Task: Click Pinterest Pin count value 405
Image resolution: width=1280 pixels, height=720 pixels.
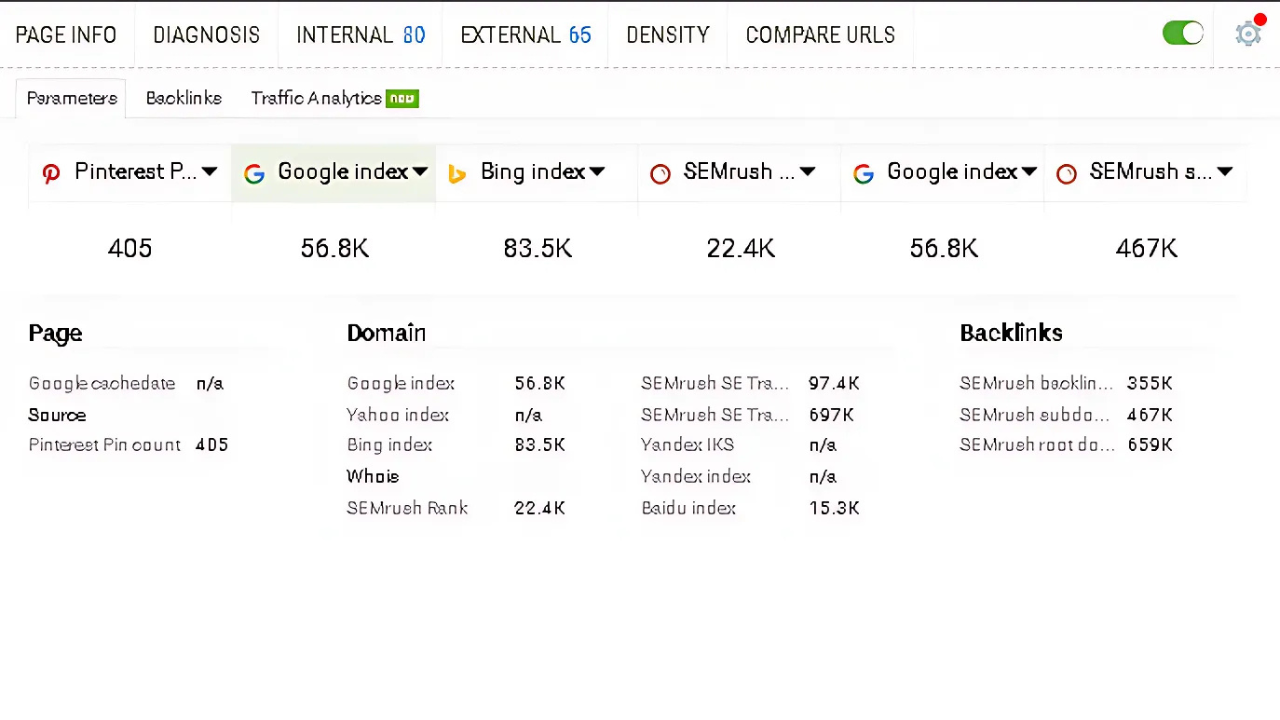Action: coord(212,445)
